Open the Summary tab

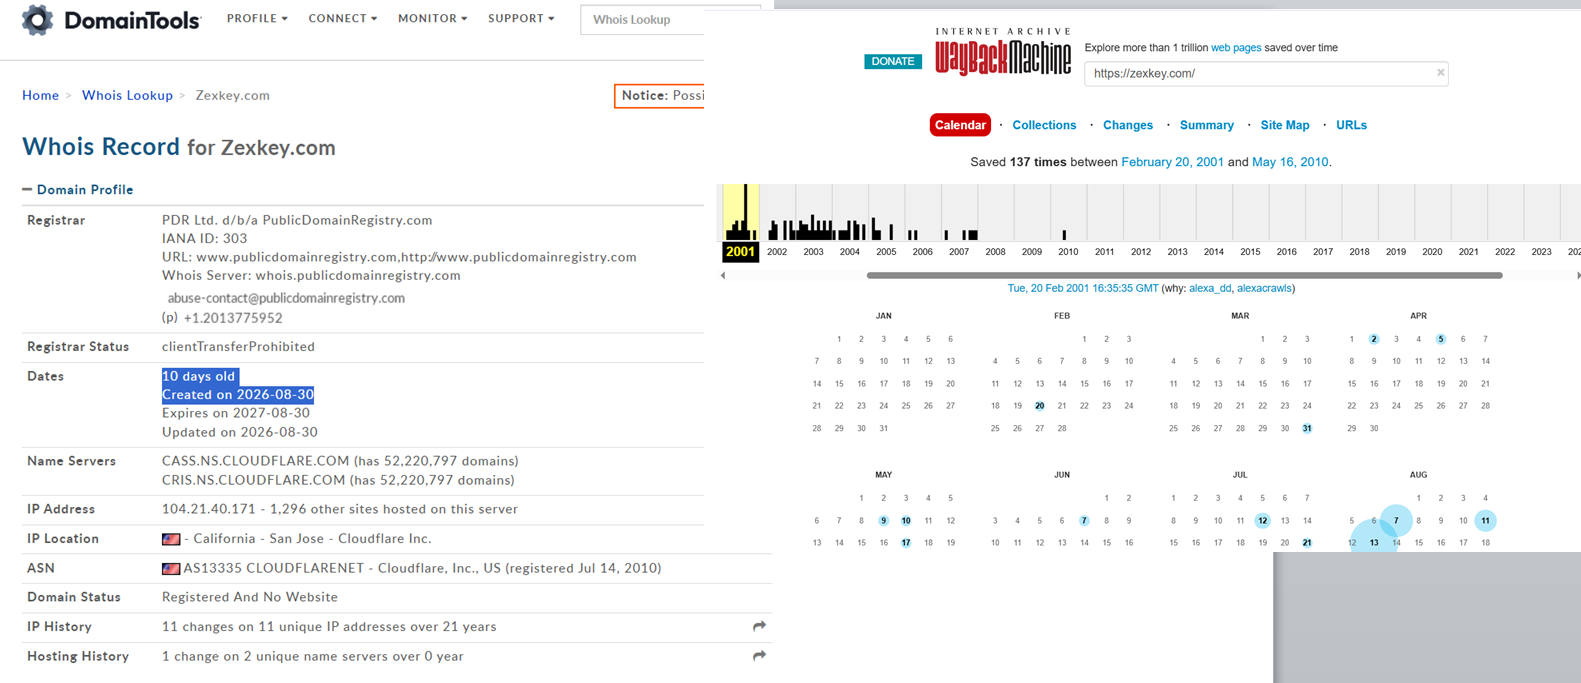pos(1207,125)
